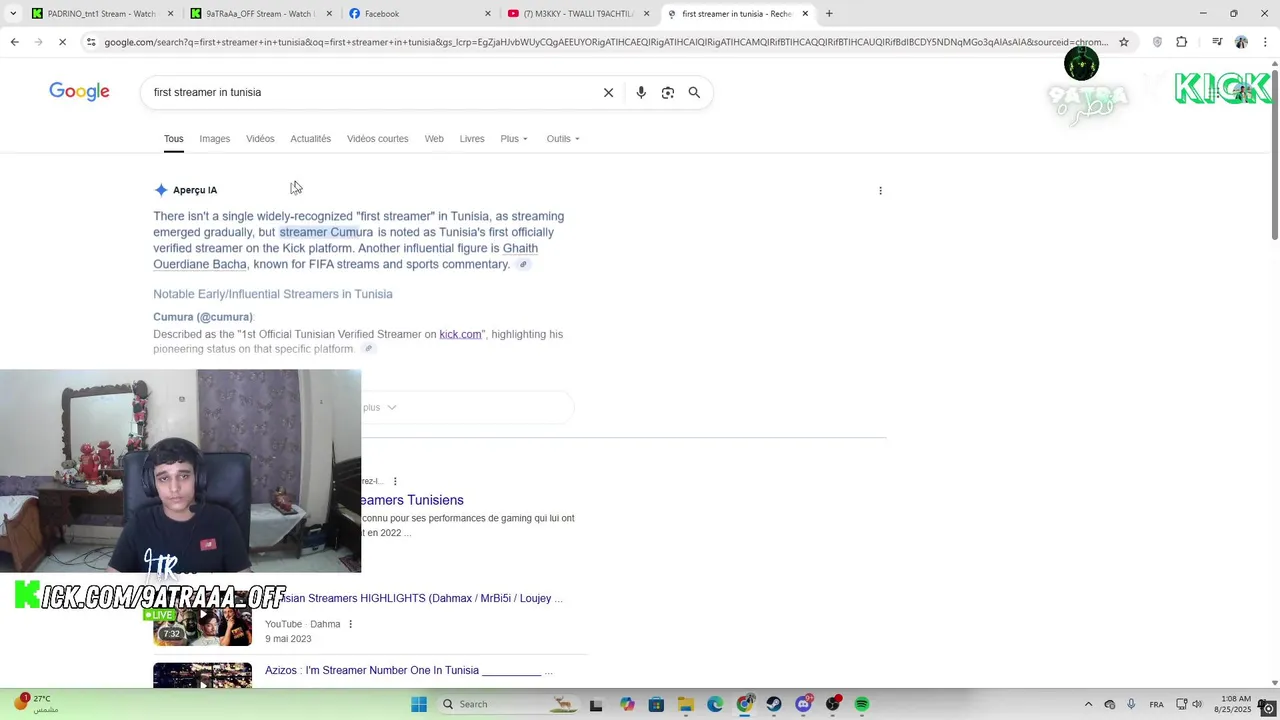1280x720 pixels.
Task: Clear the Google search box text
Action: (x=608, y=92)
